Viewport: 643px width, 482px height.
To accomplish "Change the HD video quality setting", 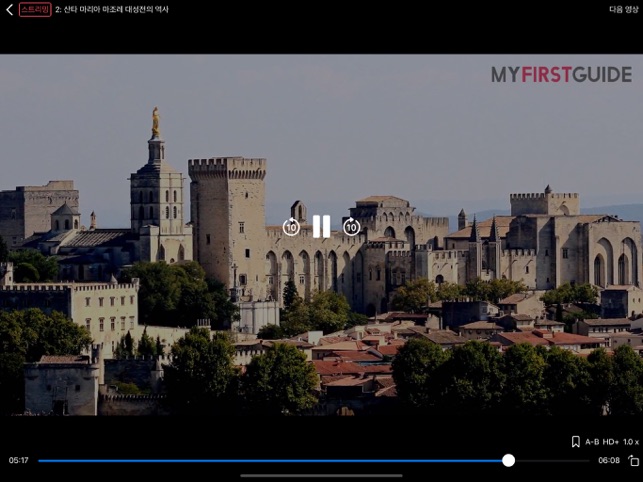I will (611, 442).
